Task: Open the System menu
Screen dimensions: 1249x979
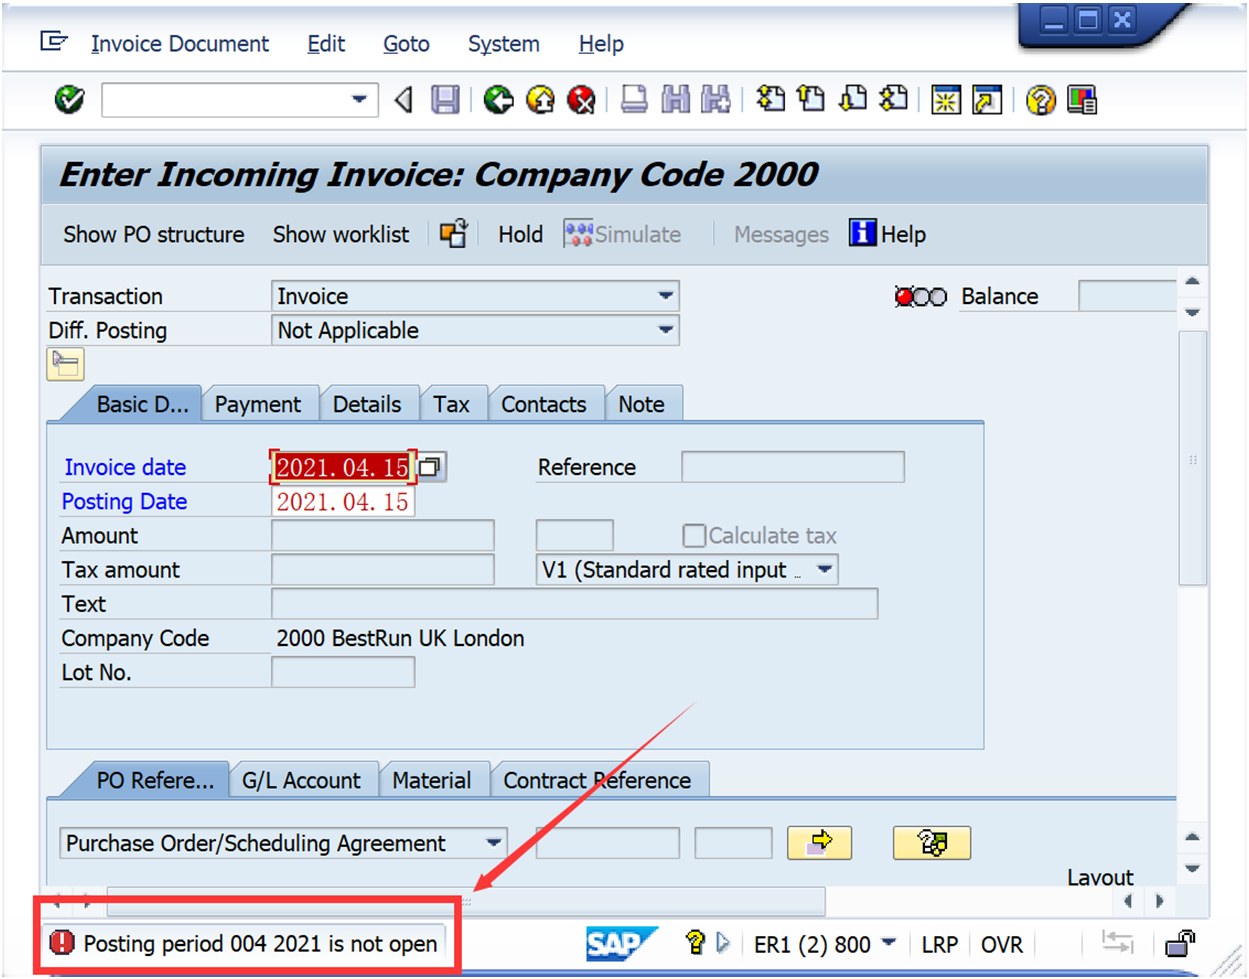Action: 504,44
